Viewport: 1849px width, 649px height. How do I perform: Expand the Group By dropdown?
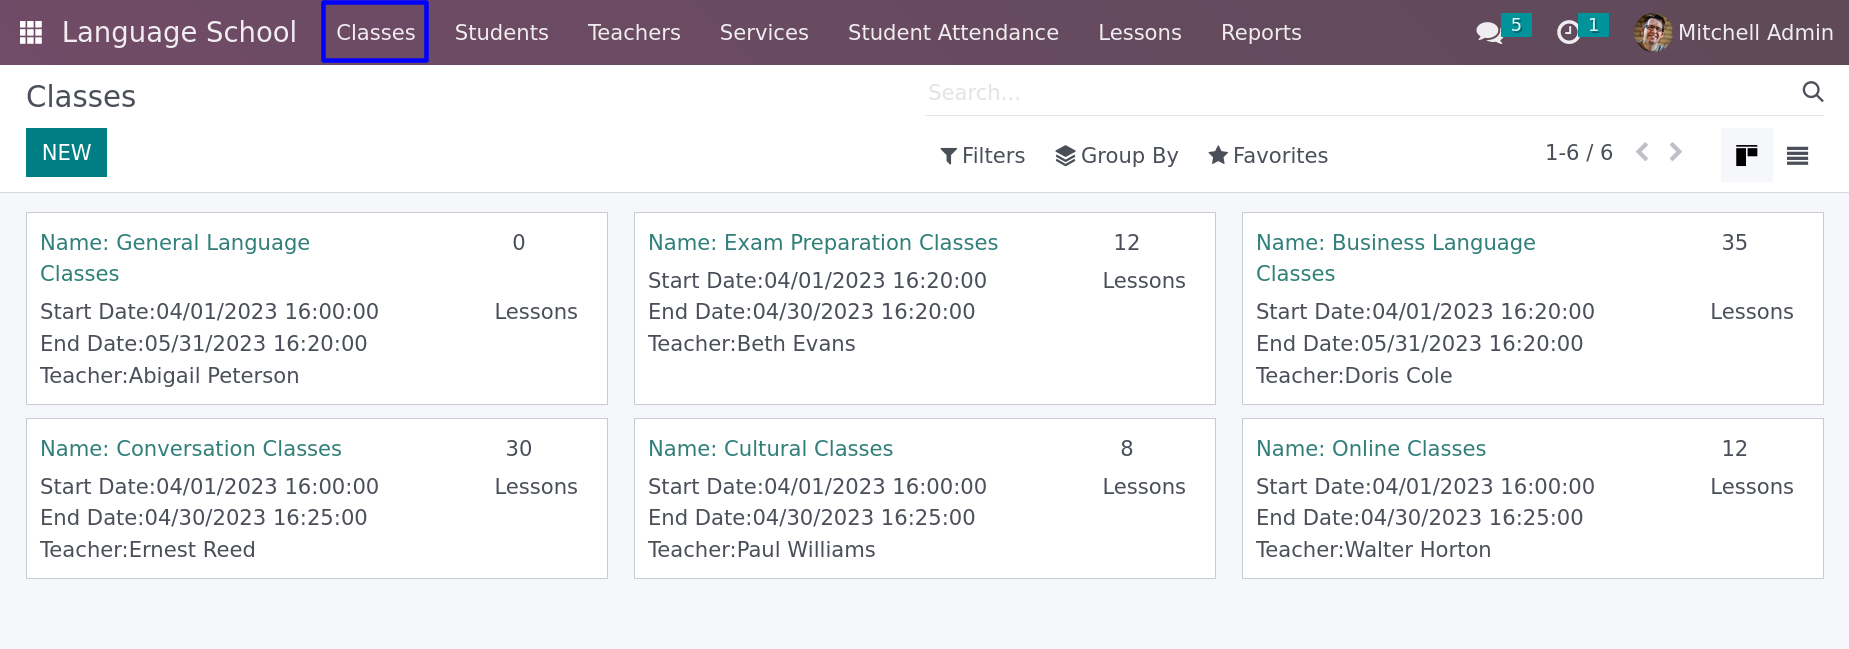click(x=1116, y=155)
